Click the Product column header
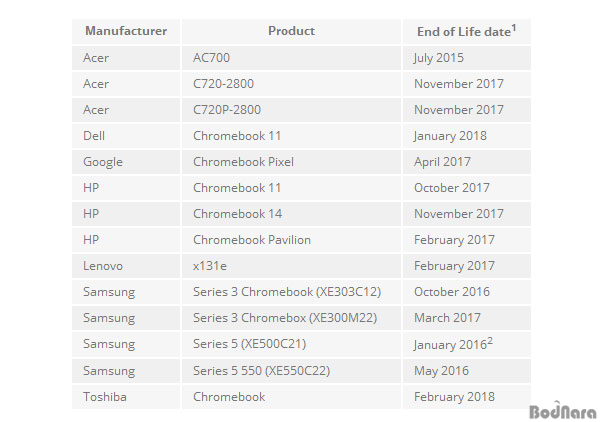600x422 pixels. pyautogui.click(x=291, y=31)
